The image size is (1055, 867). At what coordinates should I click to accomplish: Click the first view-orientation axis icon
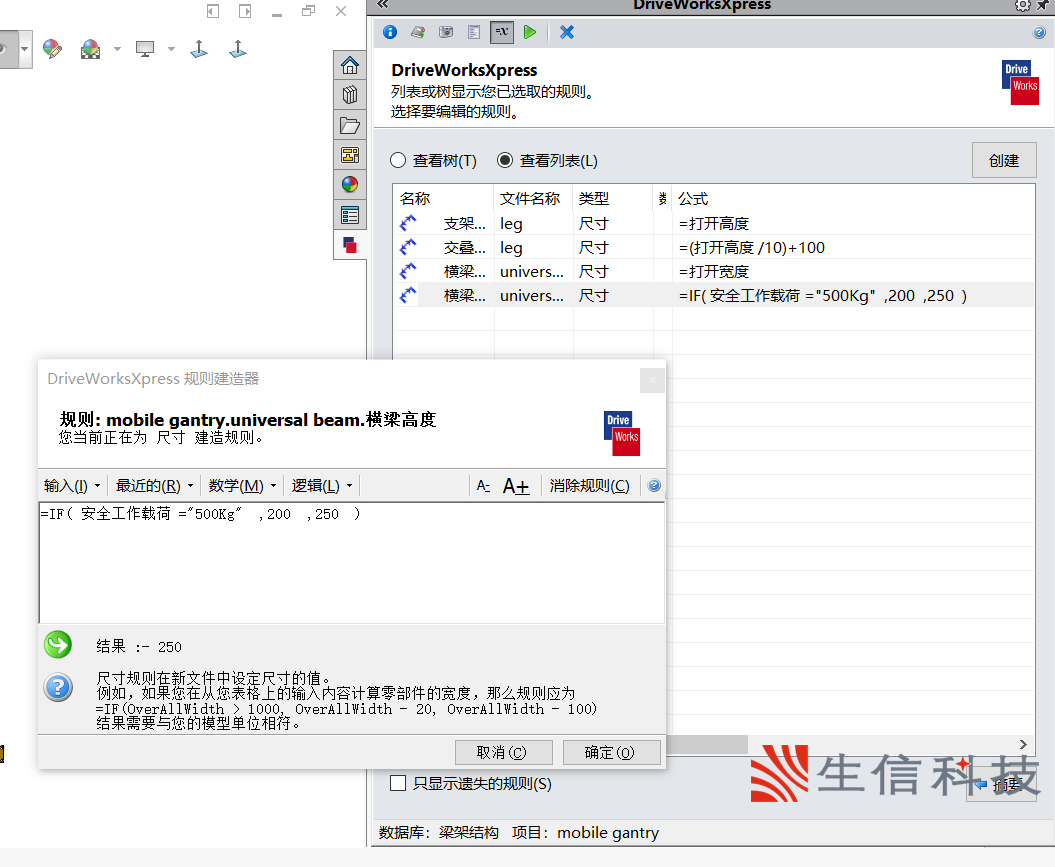(199, 48)
